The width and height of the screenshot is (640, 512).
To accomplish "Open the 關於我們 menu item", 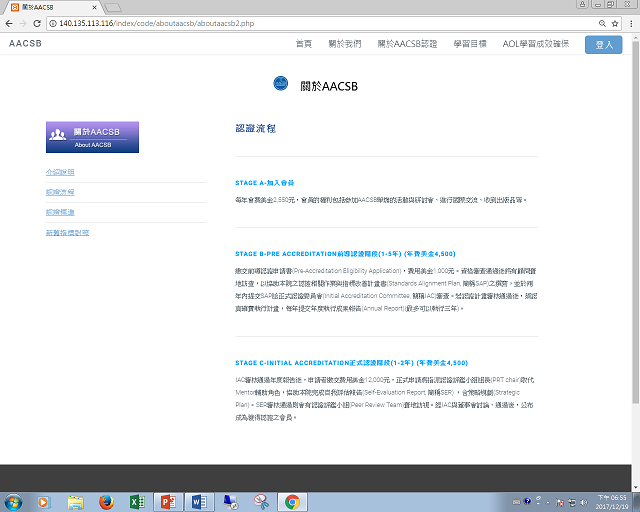I will pyautogui.click(x=345, y=44).
